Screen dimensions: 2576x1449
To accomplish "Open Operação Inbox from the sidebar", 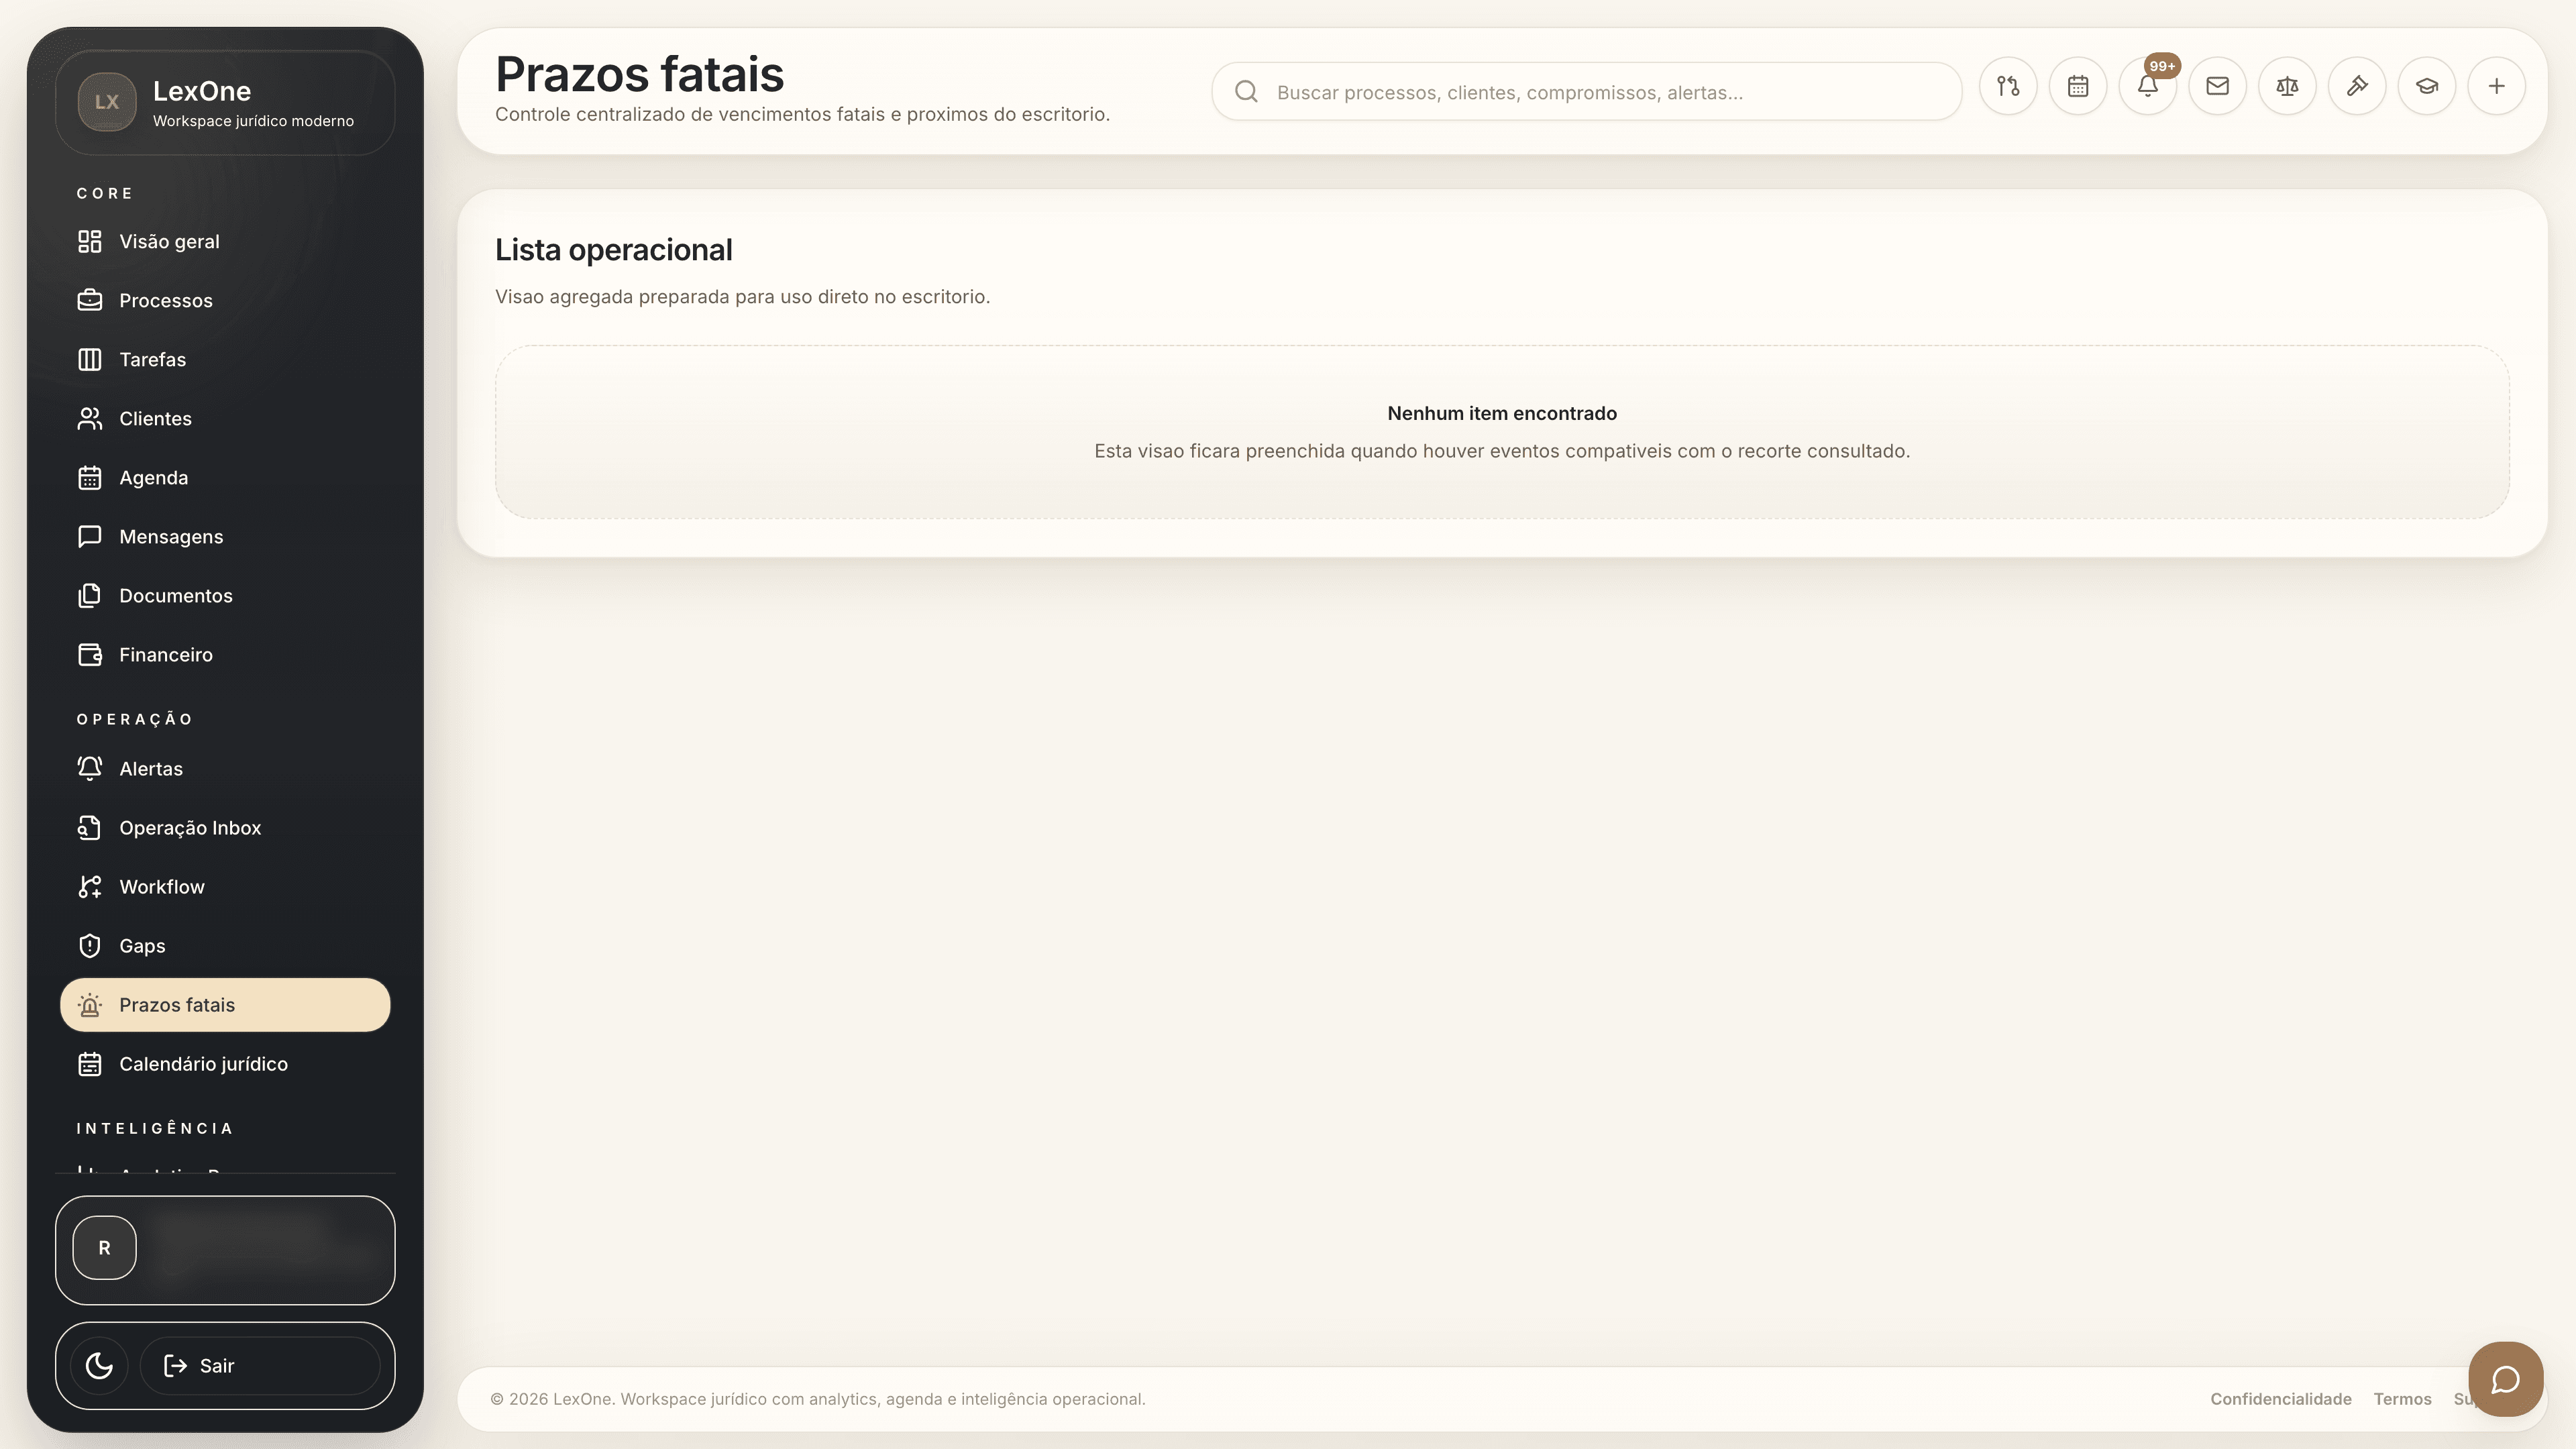I will [x=189, y=827].
